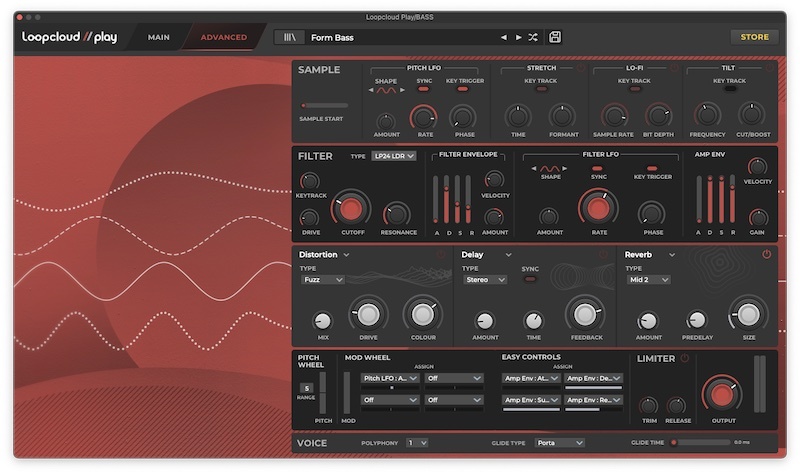Toggle Delay Sync switch

tap(530, 280)
